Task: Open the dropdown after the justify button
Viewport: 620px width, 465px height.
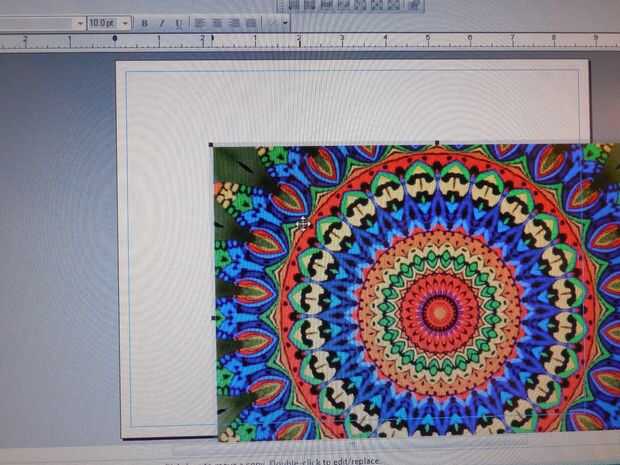Action: click(285, 23)
